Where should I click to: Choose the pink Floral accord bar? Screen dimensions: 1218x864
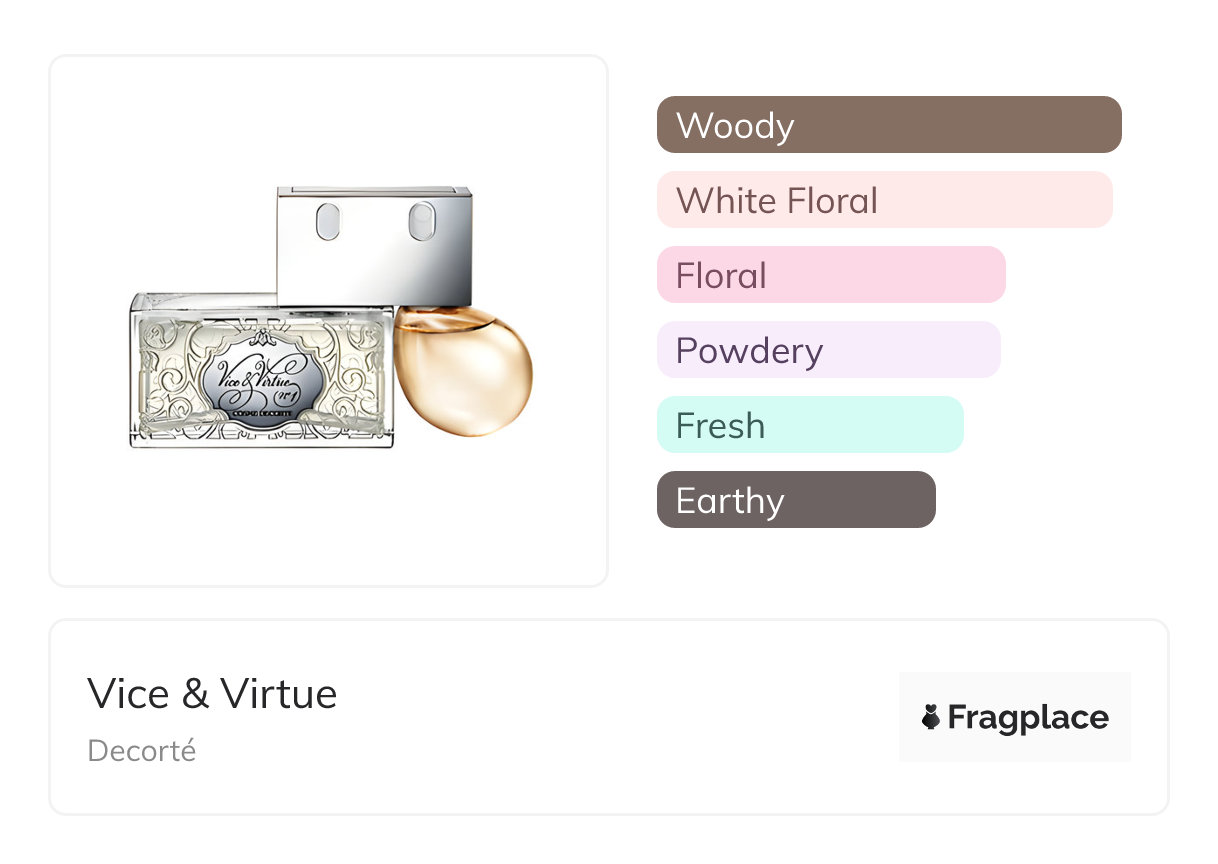(830, 275)
